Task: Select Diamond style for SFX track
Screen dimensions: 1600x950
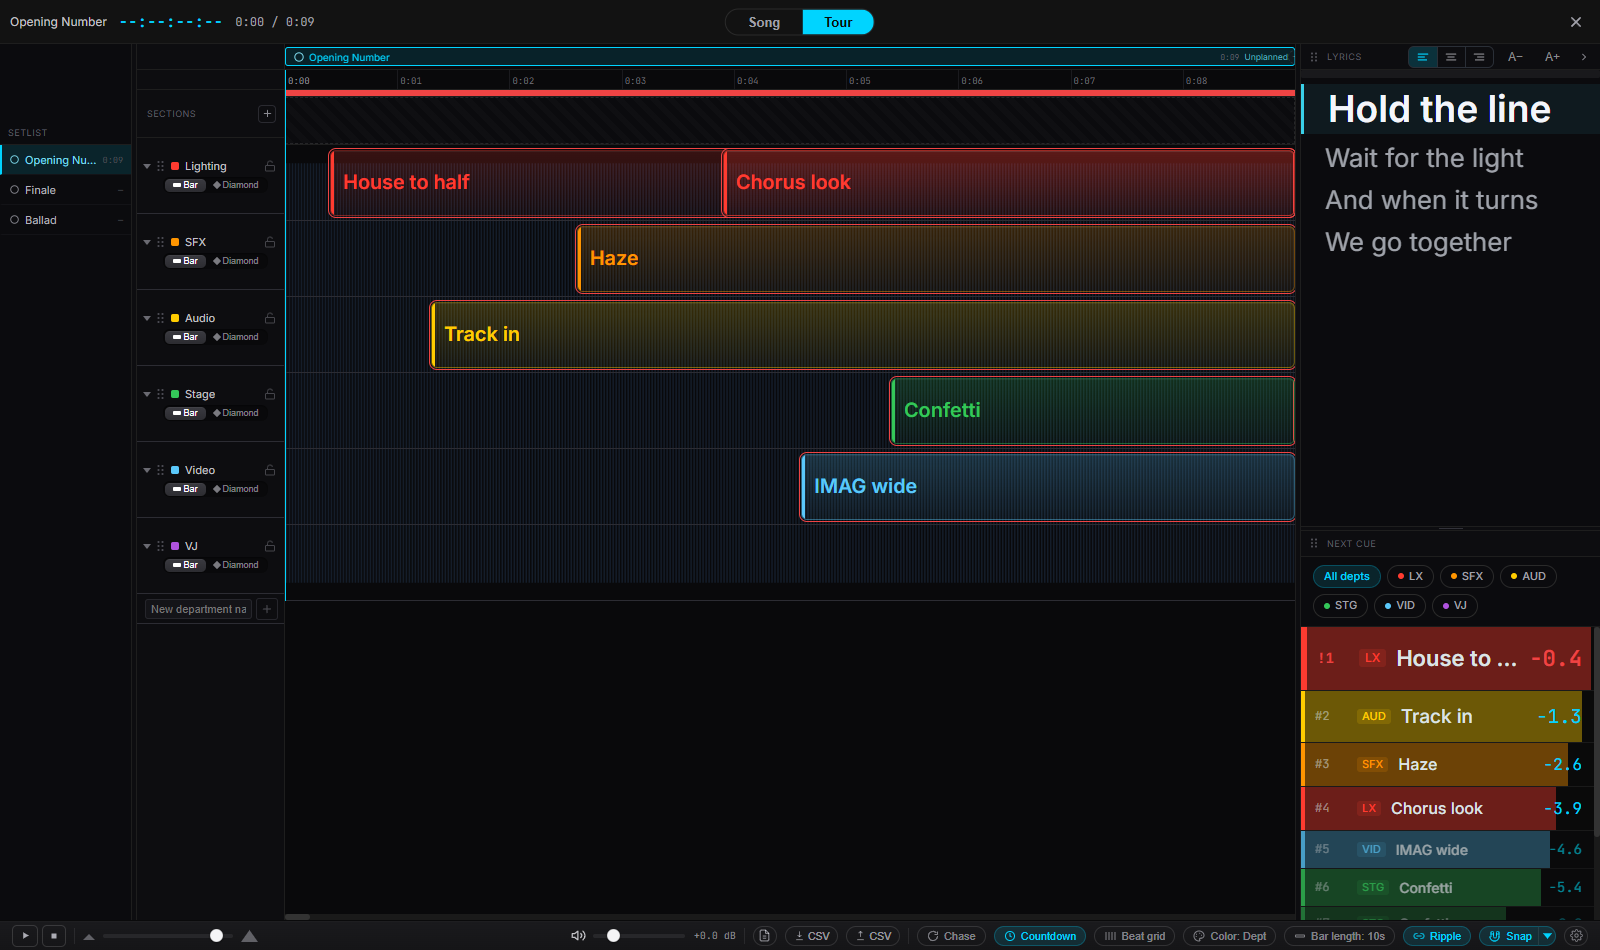Action: click(236, 261)
